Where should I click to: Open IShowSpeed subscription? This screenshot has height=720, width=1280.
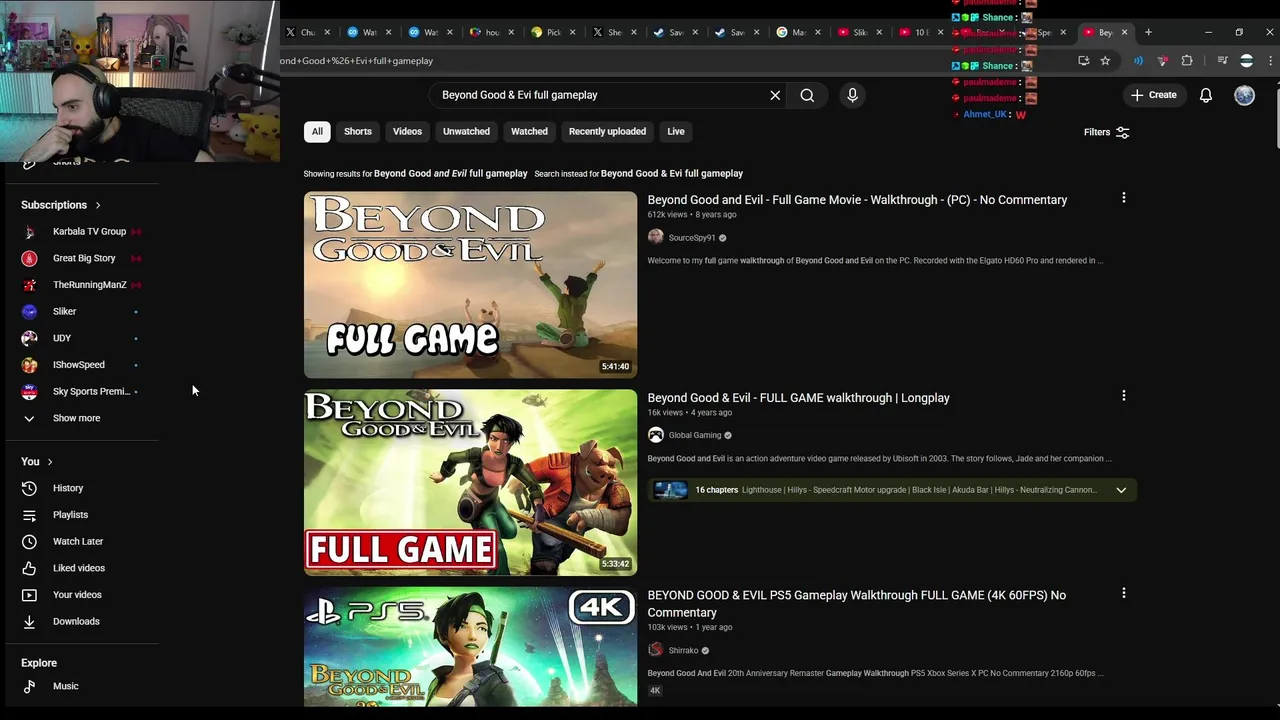82,365
